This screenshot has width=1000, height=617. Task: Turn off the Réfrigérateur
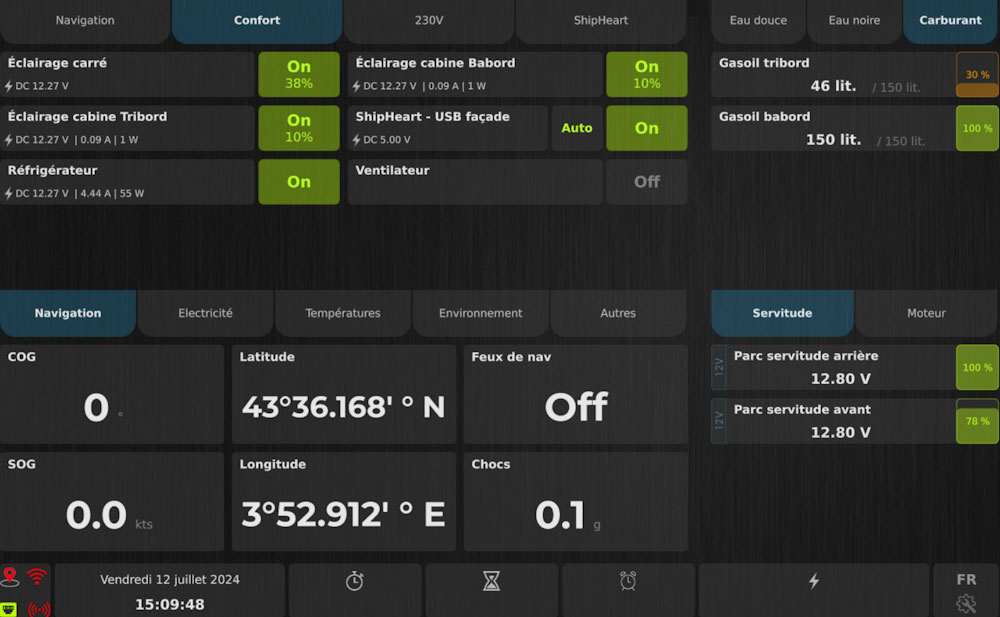[x=299, y=182]
